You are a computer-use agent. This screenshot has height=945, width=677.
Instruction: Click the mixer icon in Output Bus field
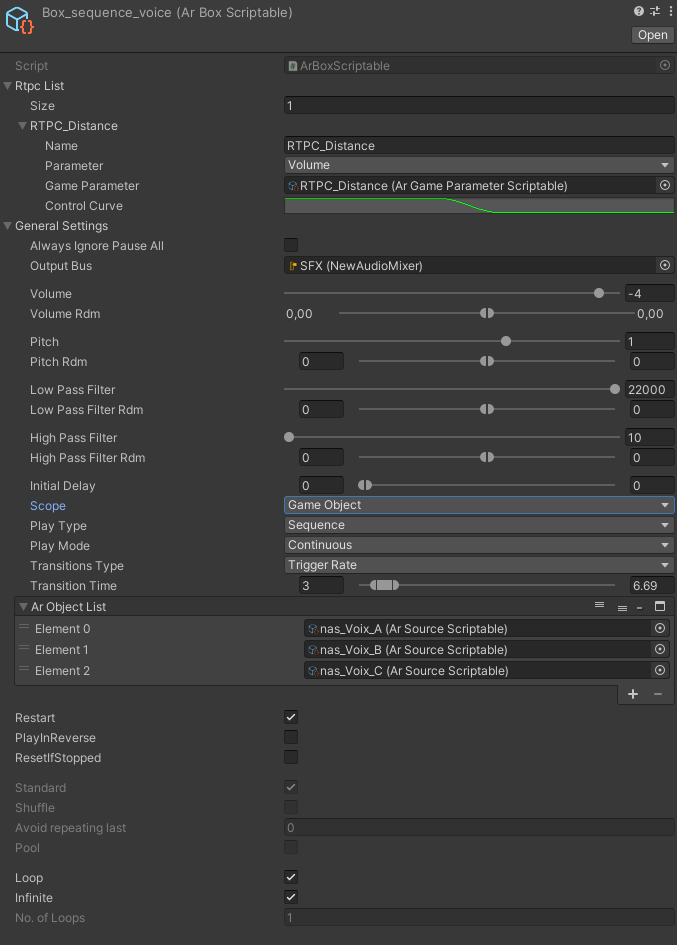293,265
